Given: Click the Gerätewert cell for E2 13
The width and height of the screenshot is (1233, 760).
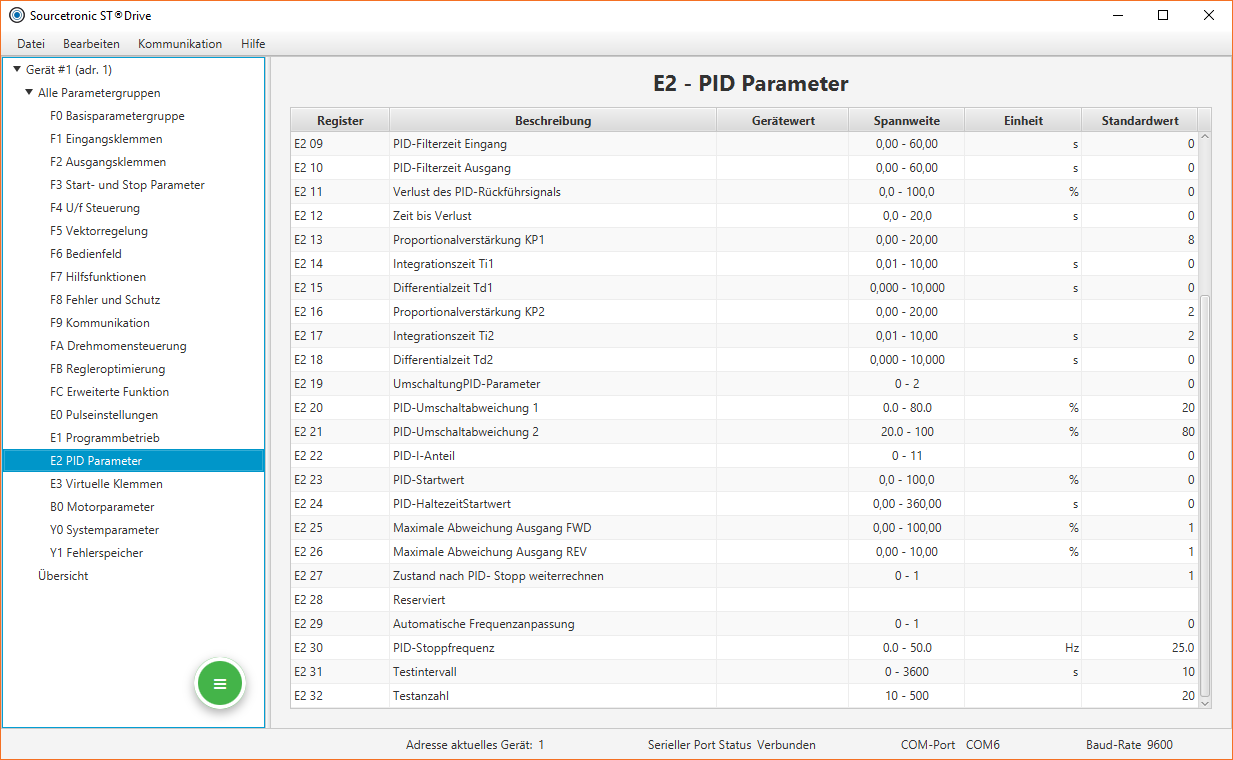Looking at the screenshot, I should 782,240.
